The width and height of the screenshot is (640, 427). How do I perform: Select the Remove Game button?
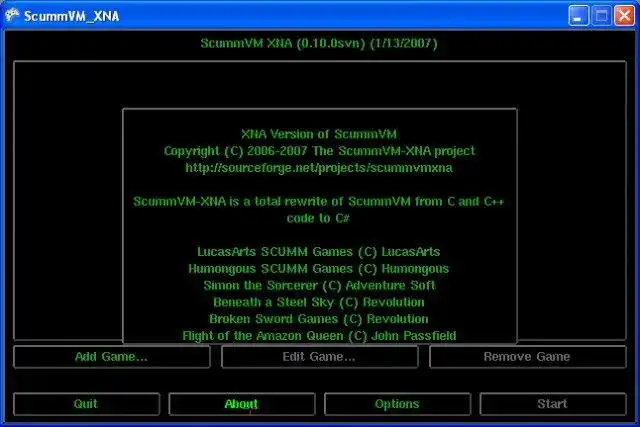click(527, 357)
